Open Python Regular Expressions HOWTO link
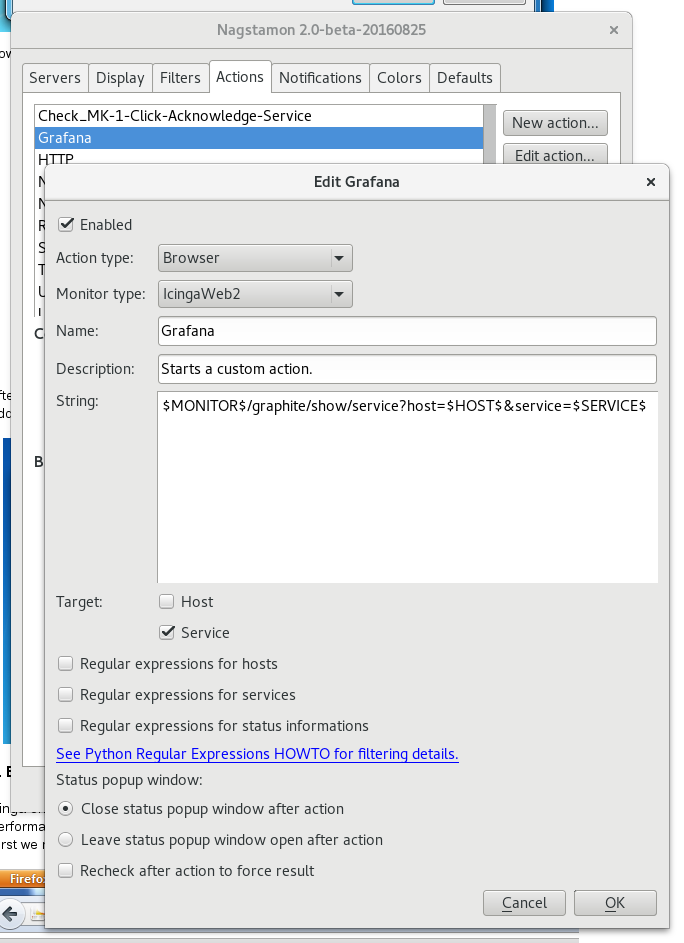 (x=257, y=754)
